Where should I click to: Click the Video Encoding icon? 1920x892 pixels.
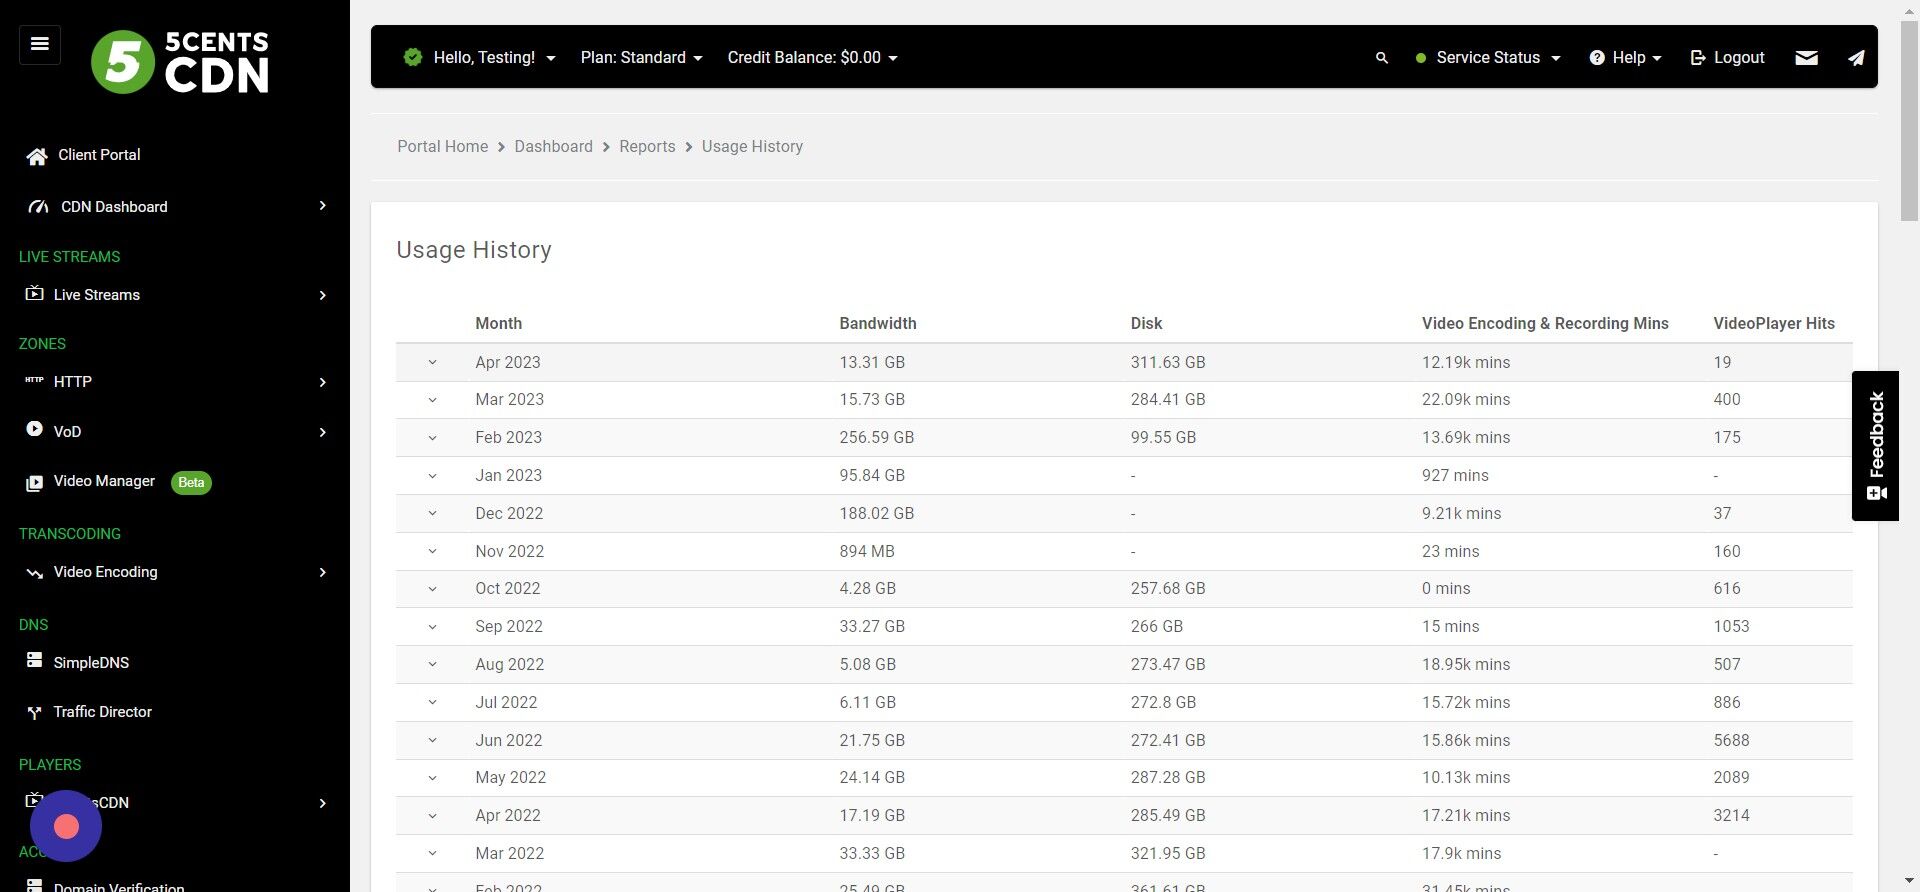(34, 573)
